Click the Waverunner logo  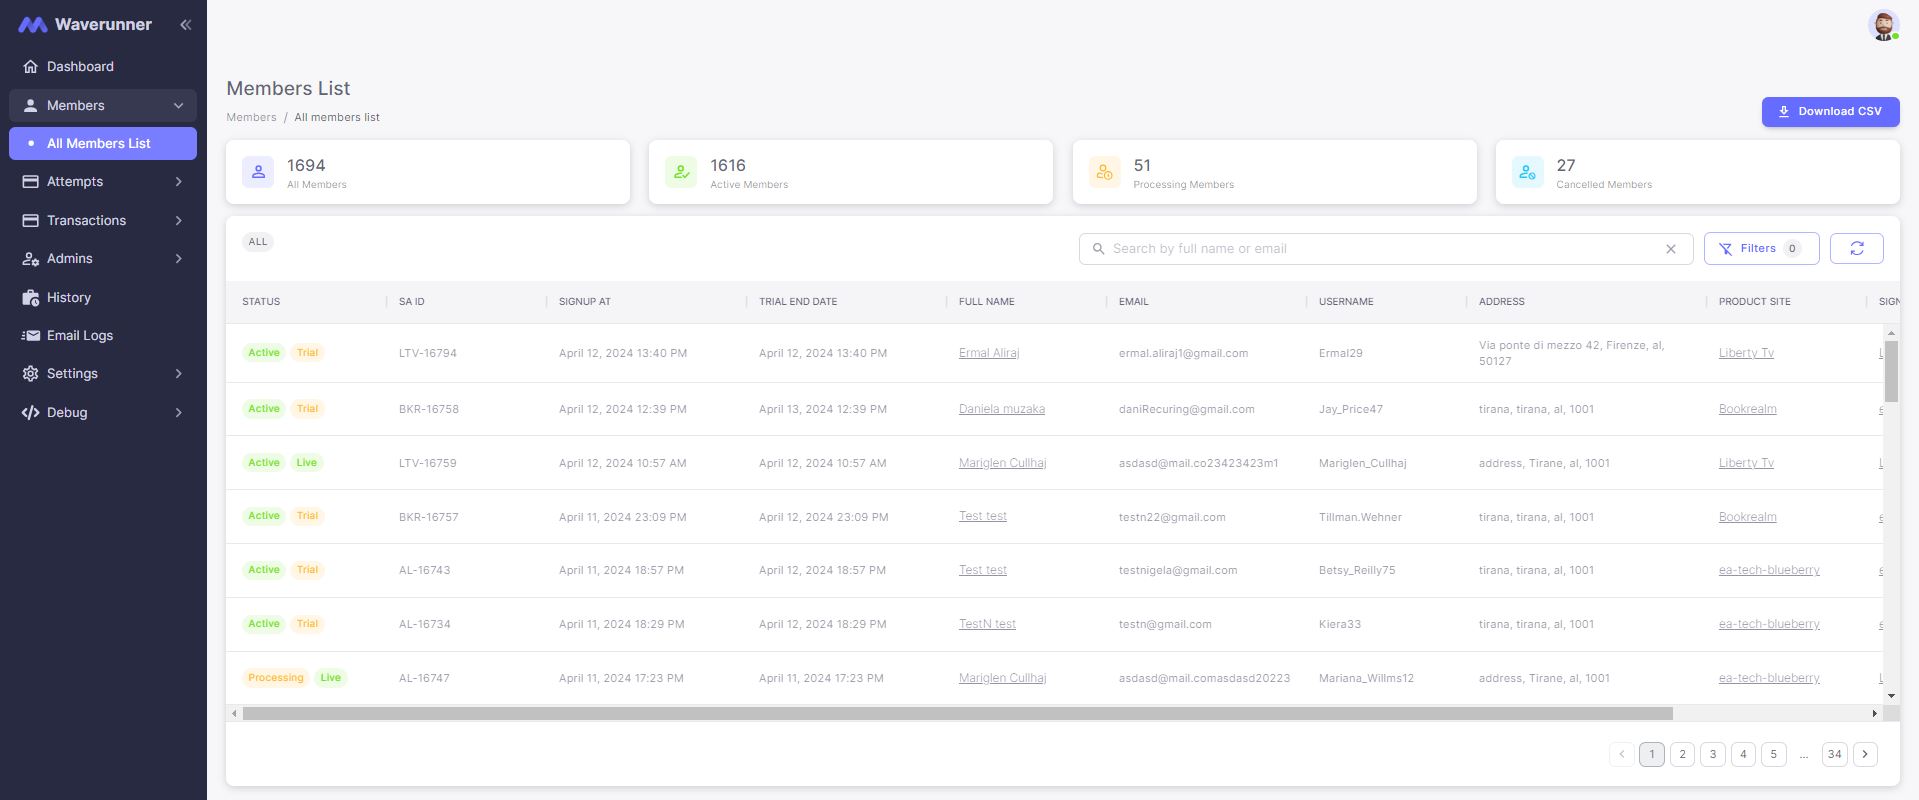click(x=85, y=25)
